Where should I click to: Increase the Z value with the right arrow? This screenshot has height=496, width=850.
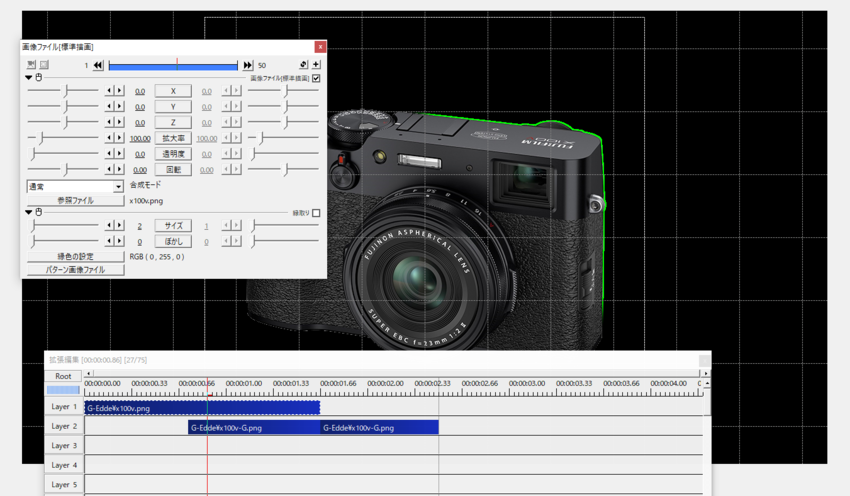pos(119,122)
